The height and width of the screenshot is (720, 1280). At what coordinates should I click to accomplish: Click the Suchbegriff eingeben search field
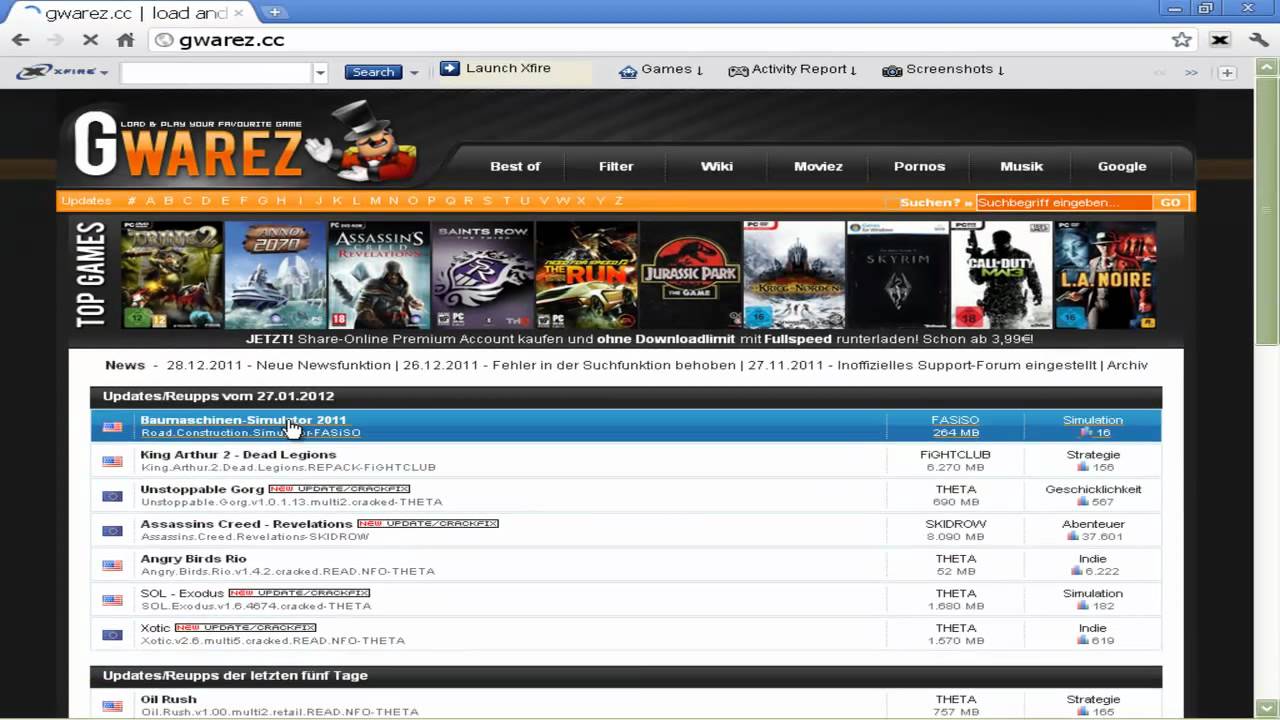click(x=1063, y=202)
